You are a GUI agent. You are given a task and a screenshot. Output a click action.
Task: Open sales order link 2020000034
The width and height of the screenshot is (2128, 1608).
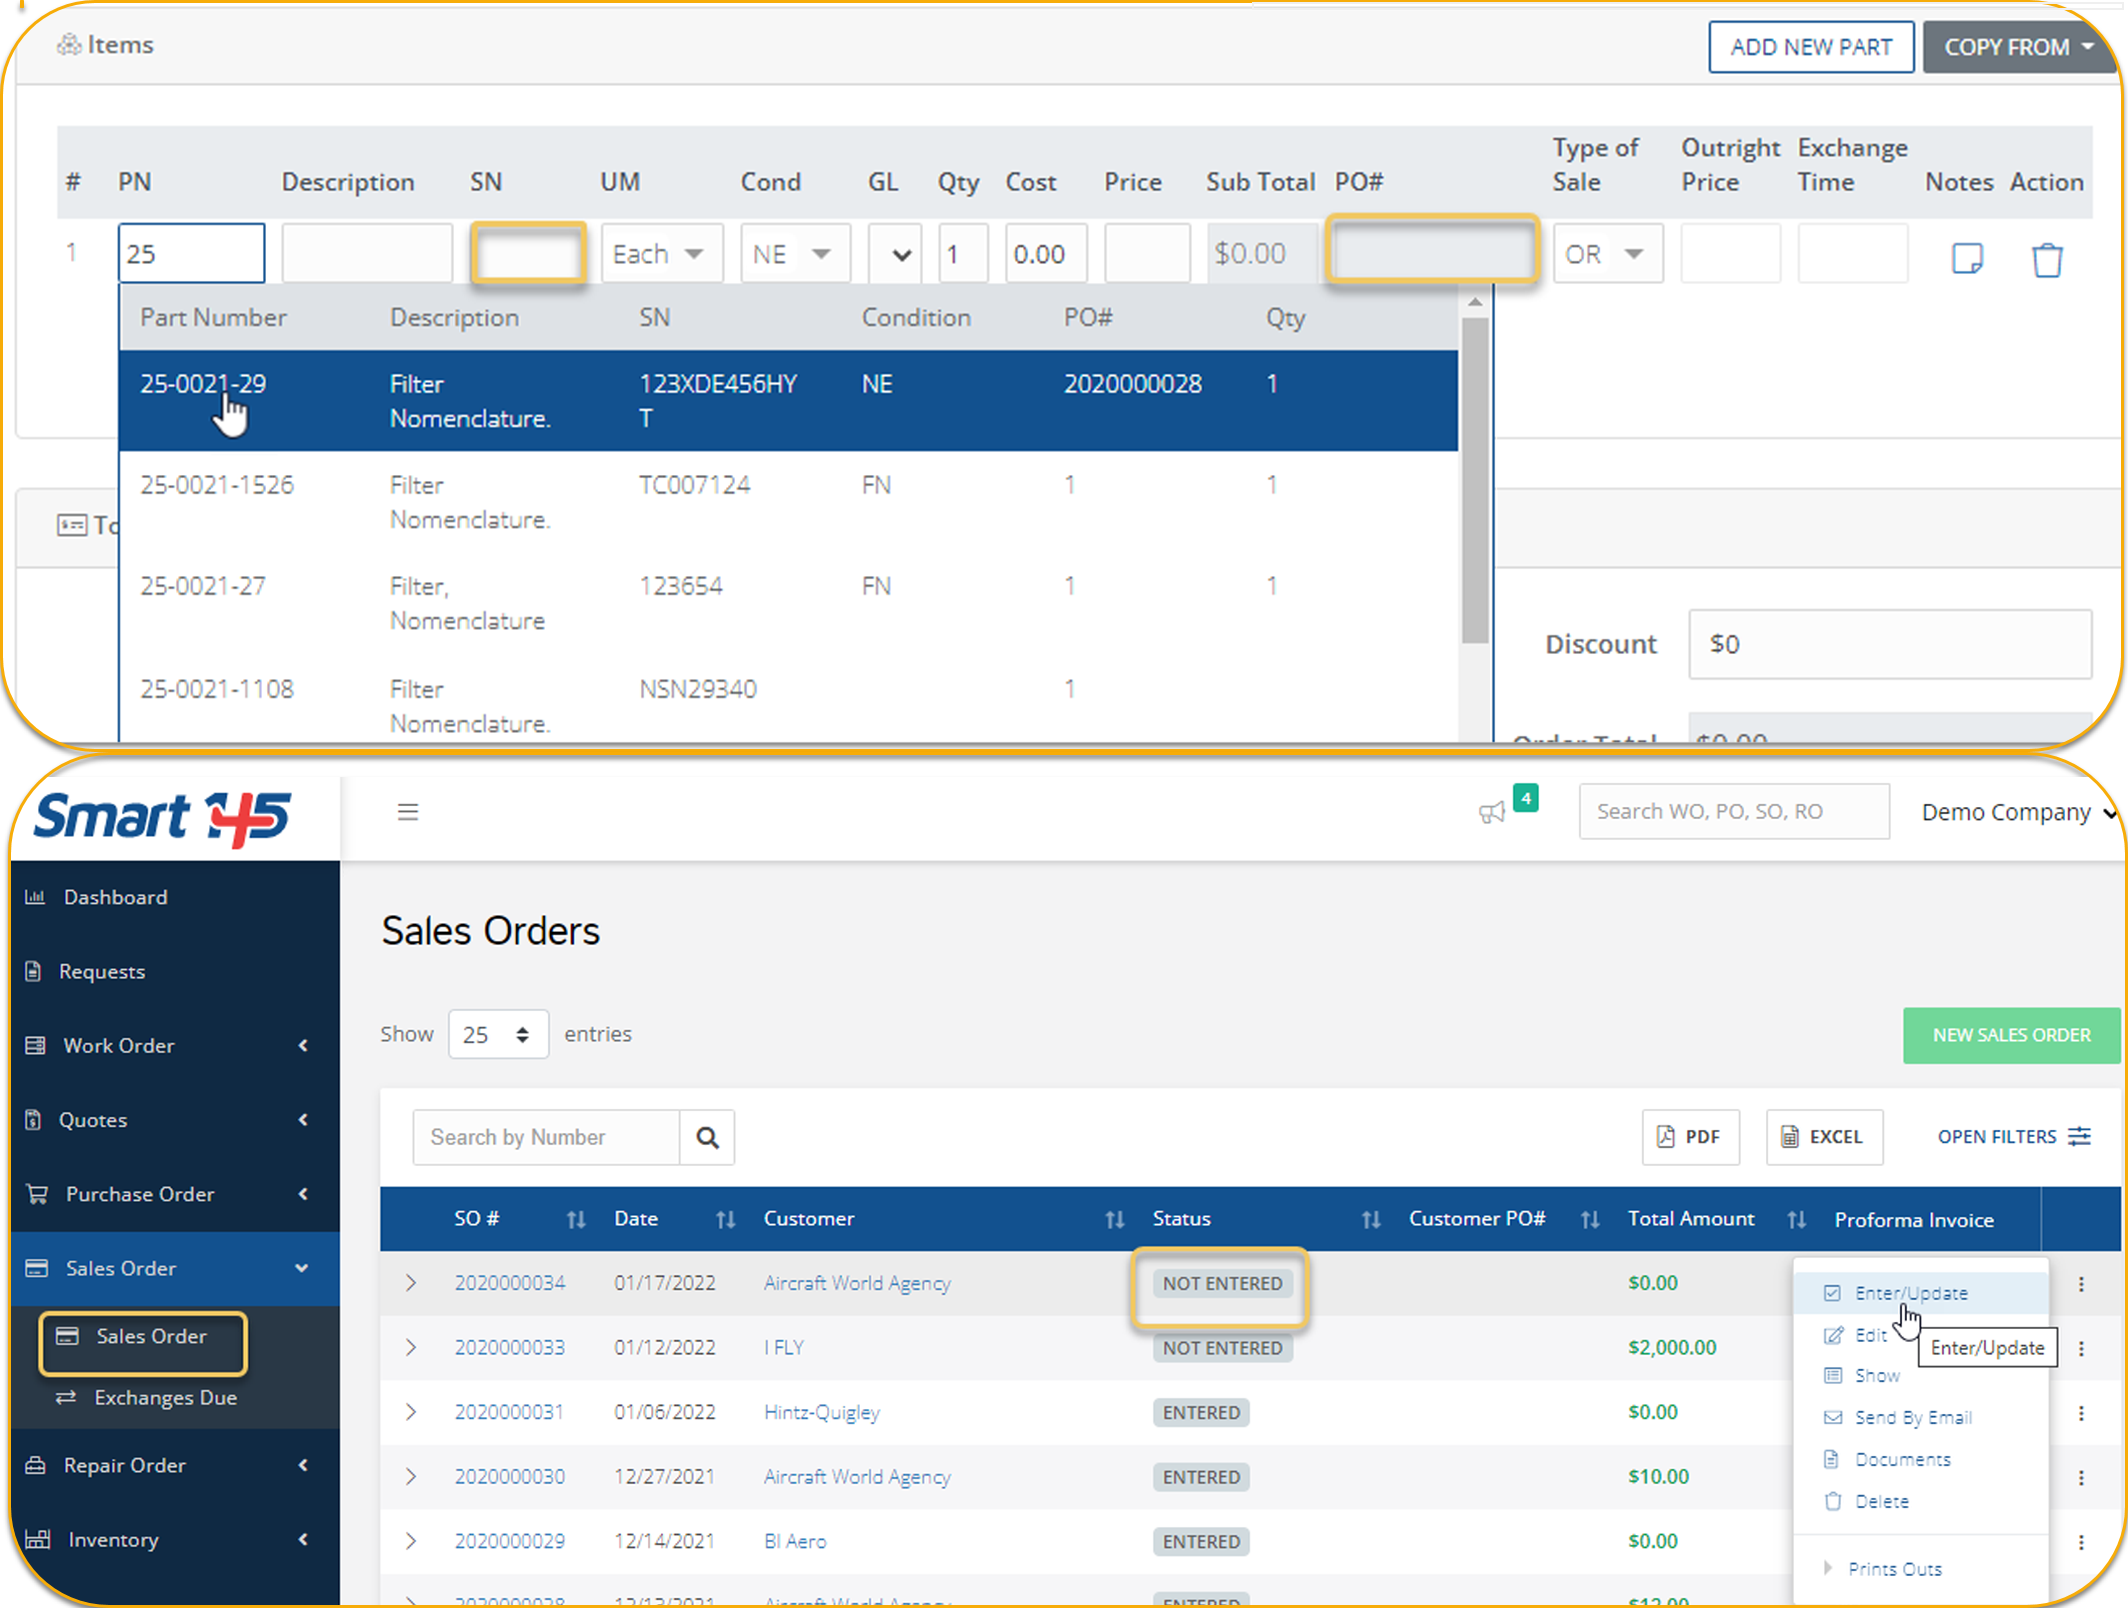[x=509, y=1283]
